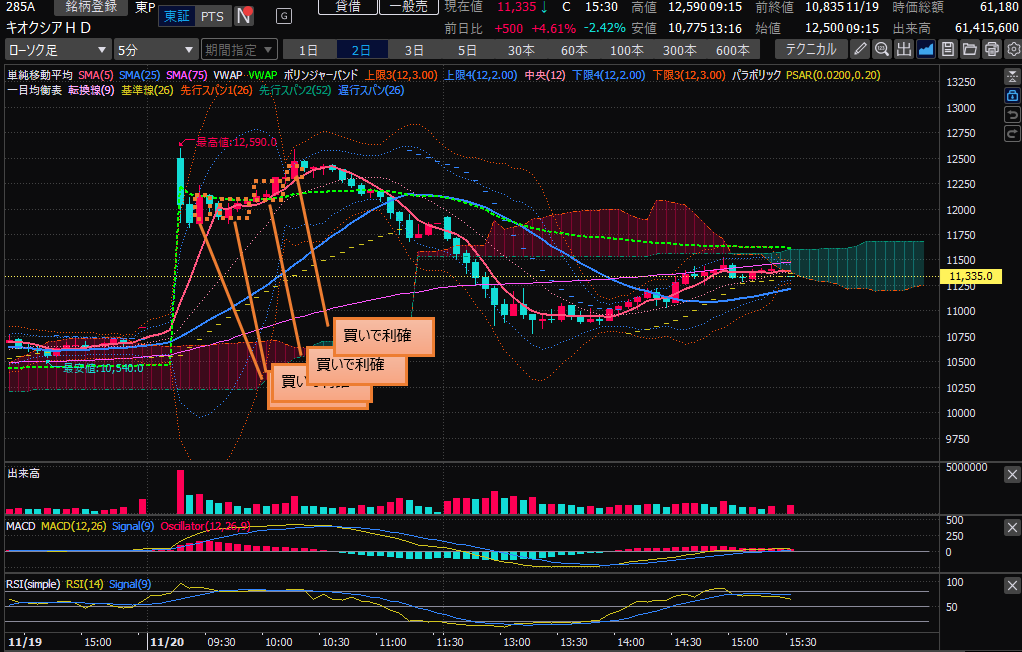Switch market to 東証

pyautogui.click(x=177, y=16)
